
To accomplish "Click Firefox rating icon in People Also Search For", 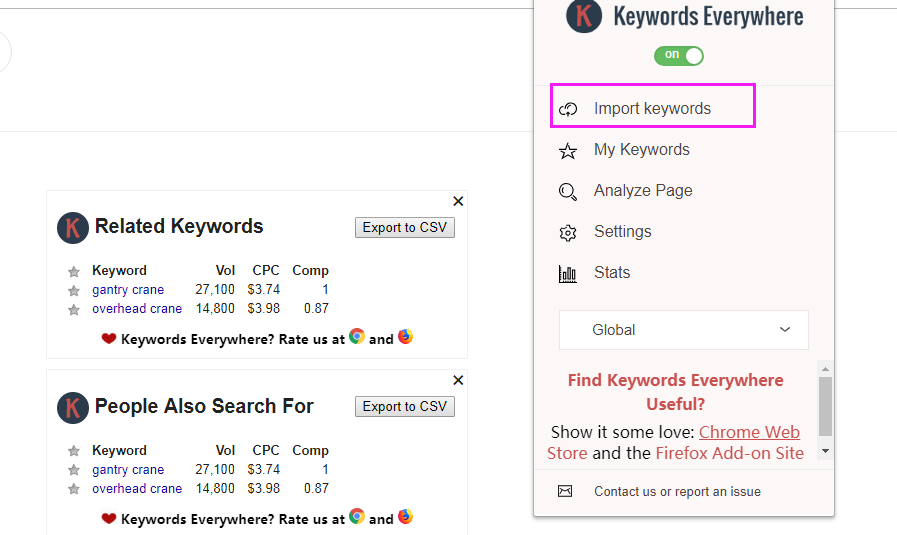I will (406, 516).
